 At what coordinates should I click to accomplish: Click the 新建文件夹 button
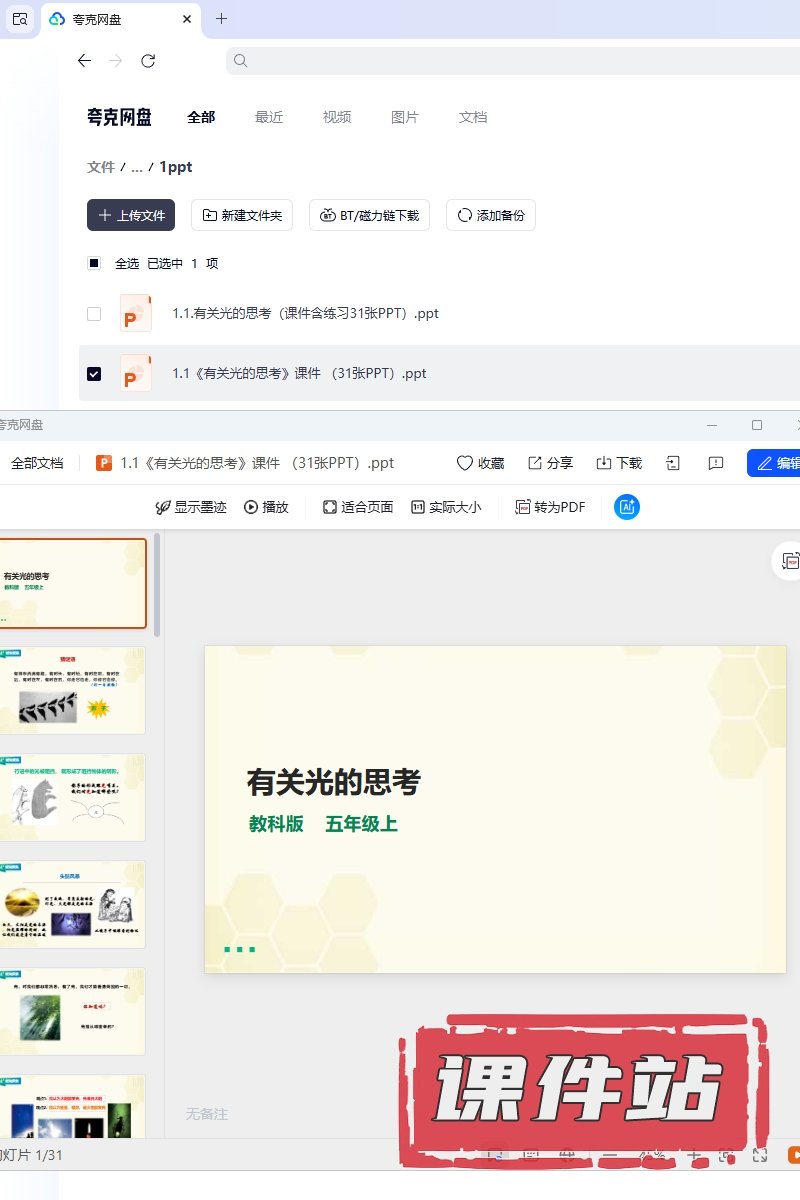[242, 215]
